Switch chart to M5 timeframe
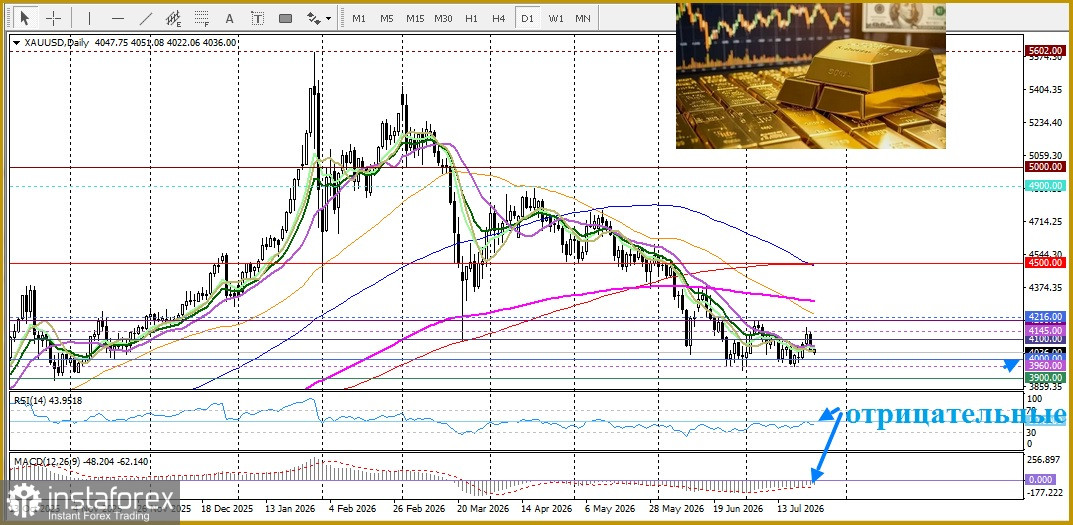 [x=387, y=18]
